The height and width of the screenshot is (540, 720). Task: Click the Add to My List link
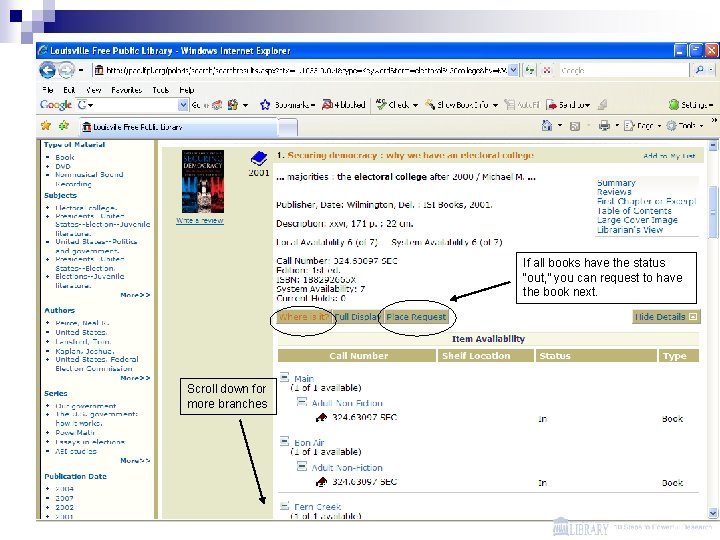pos(669,156)
